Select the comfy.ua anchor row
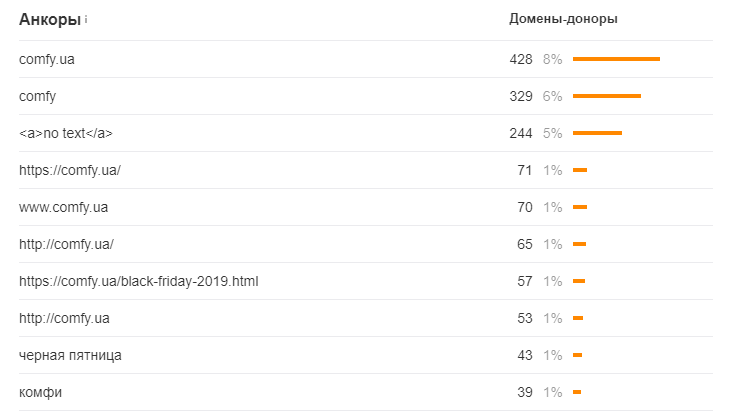 click(47, 59)
